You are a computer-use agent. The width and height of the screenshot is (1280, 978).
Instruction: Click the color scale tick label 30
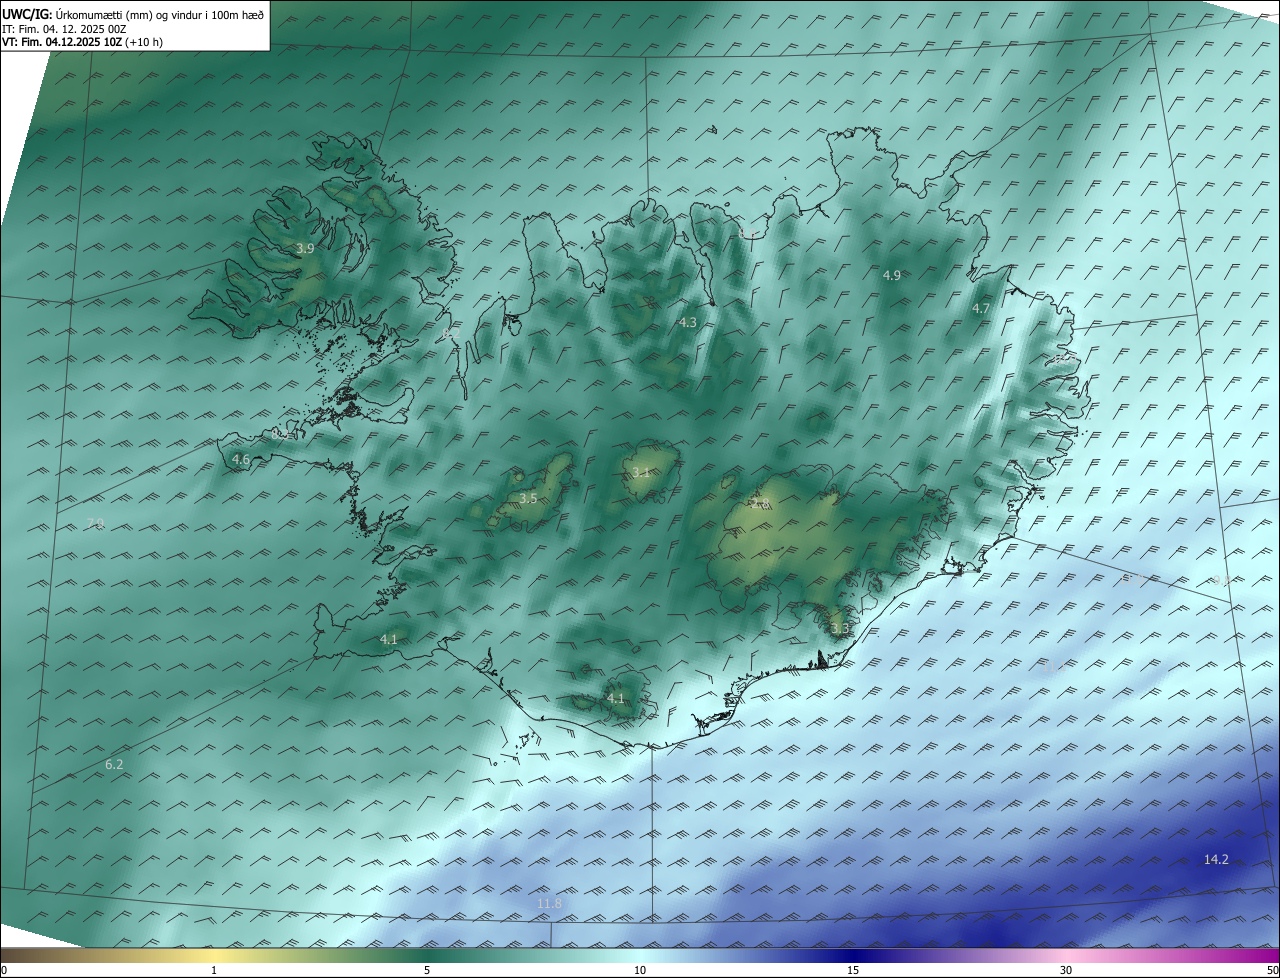click(1066, 970)
